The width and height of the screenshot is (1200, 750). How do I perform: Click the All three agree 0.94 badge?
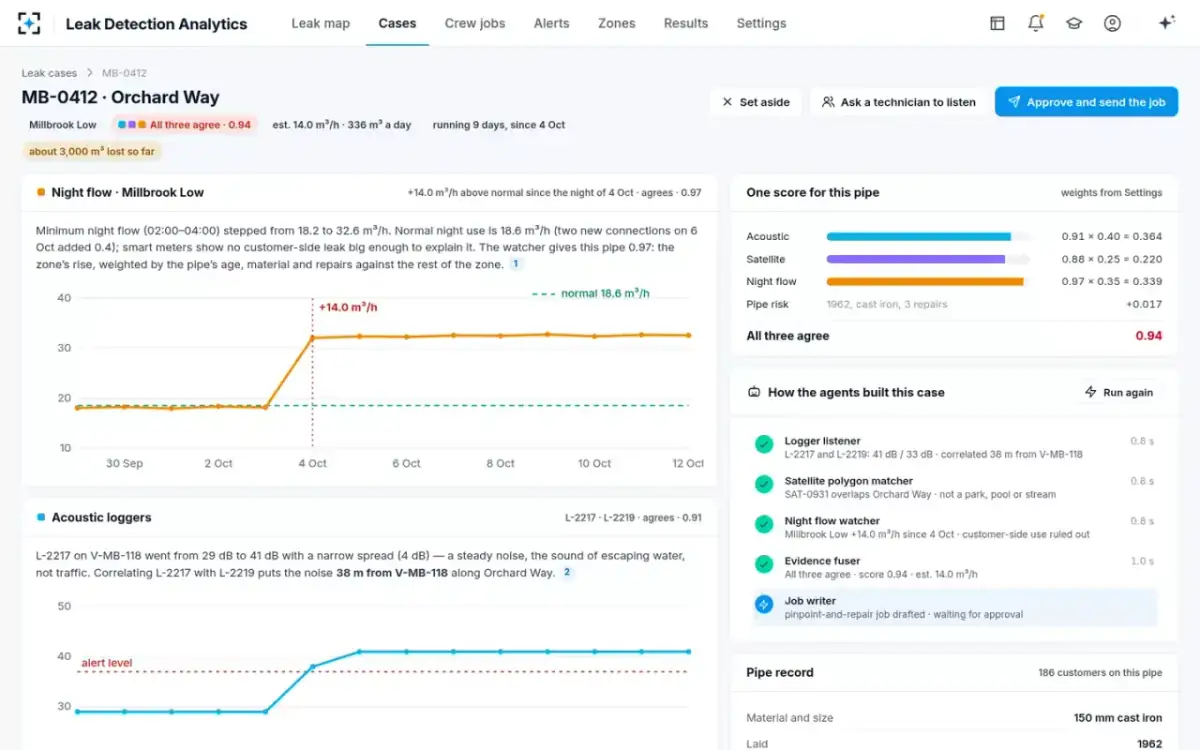click(184, 125)
